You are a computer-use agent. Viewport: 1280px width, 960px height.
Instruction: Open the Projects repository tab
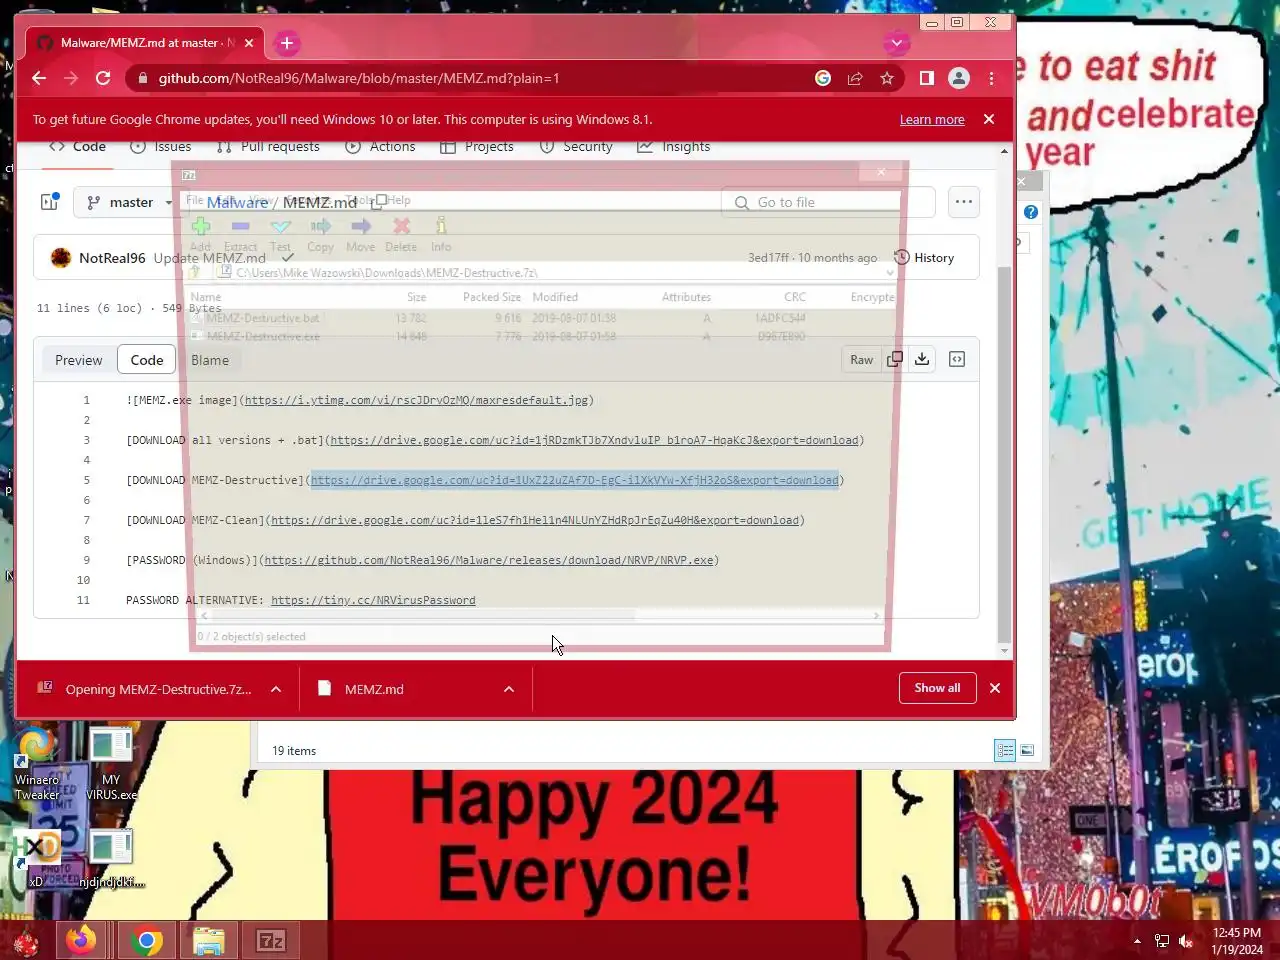pos(477,146)
